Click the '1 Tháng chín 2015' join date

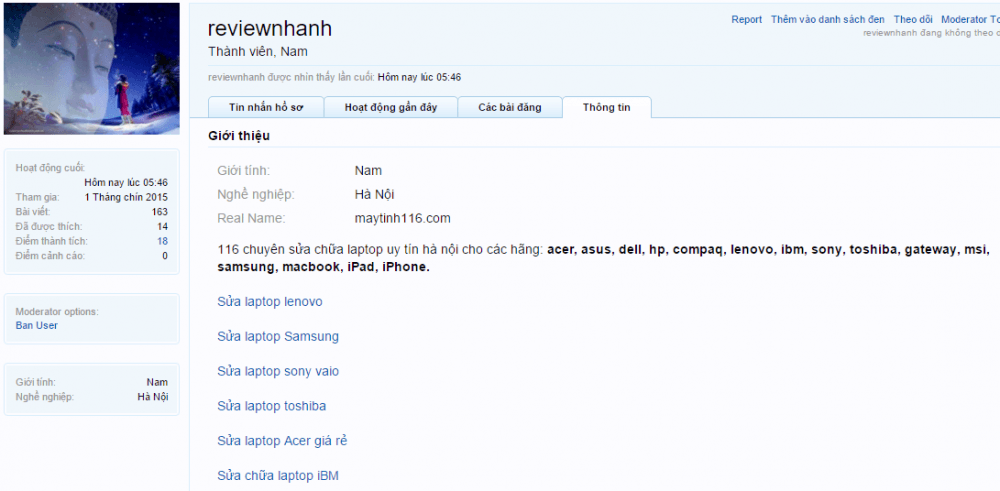(x=126, y=197)
